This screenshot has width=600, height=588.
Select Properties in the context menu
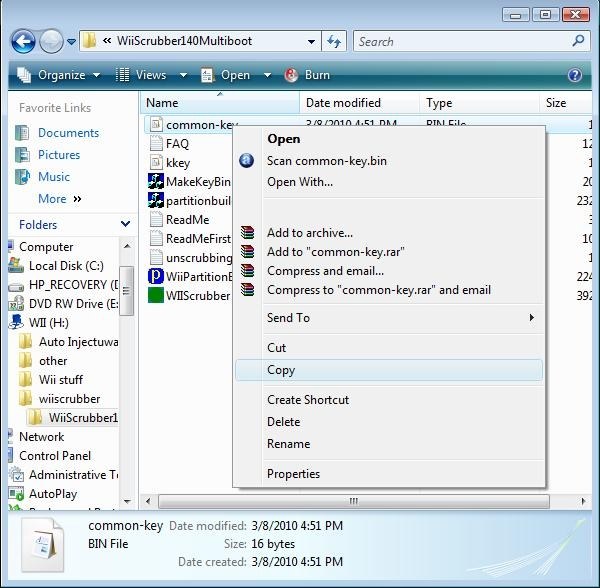[x=293, y=474]
